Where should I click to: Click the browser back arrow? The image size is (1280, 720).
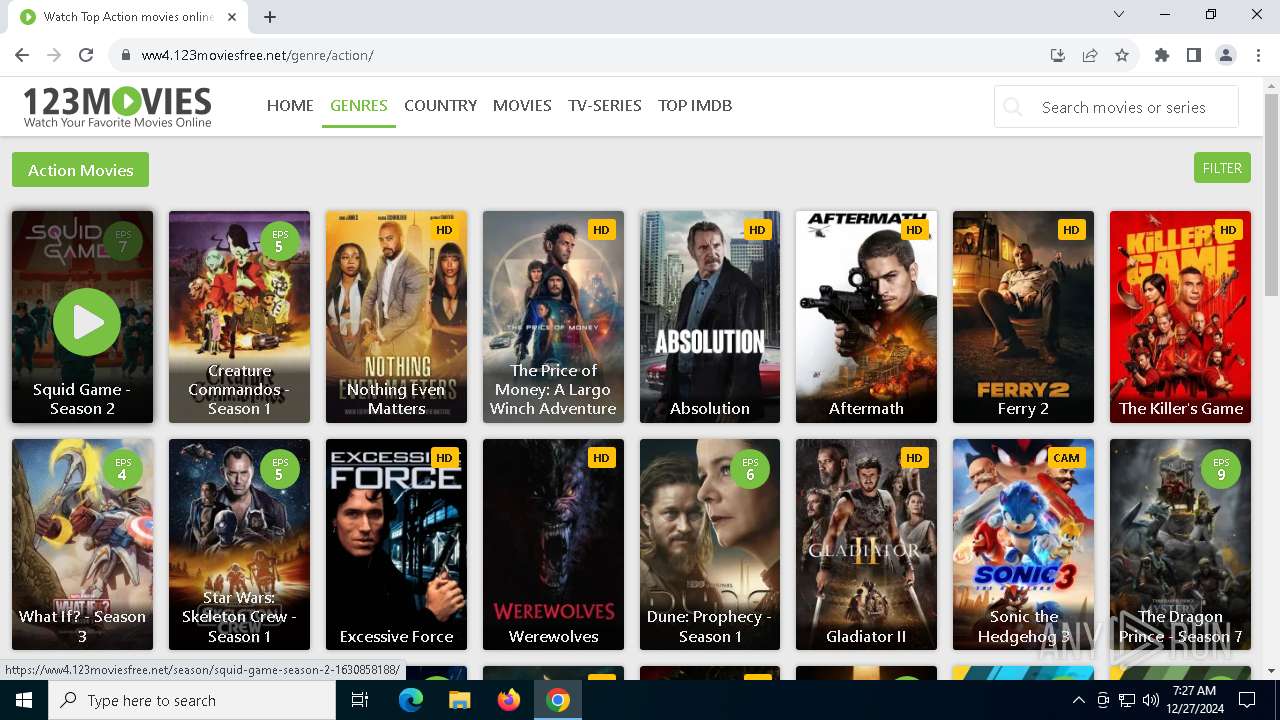point(22,55)
